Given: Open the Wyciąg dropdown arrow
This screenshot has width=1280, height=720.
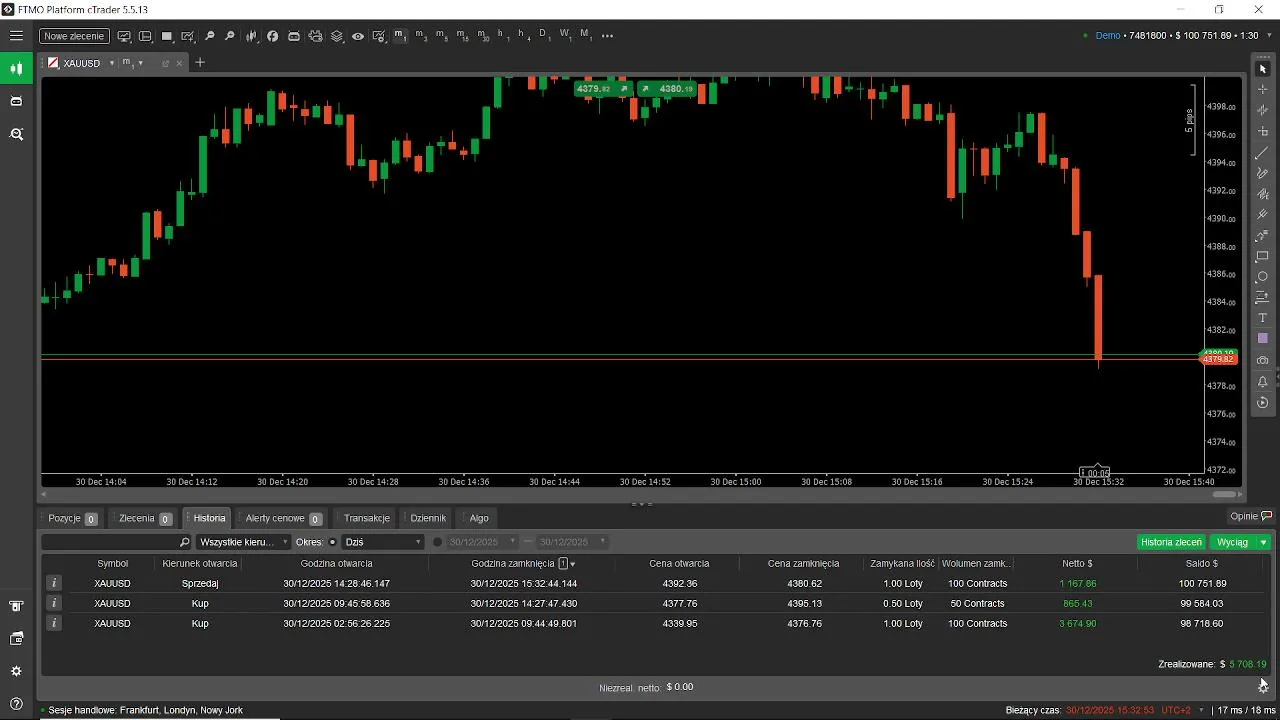Looking at the screenshot, I should tap(1264, 542).
